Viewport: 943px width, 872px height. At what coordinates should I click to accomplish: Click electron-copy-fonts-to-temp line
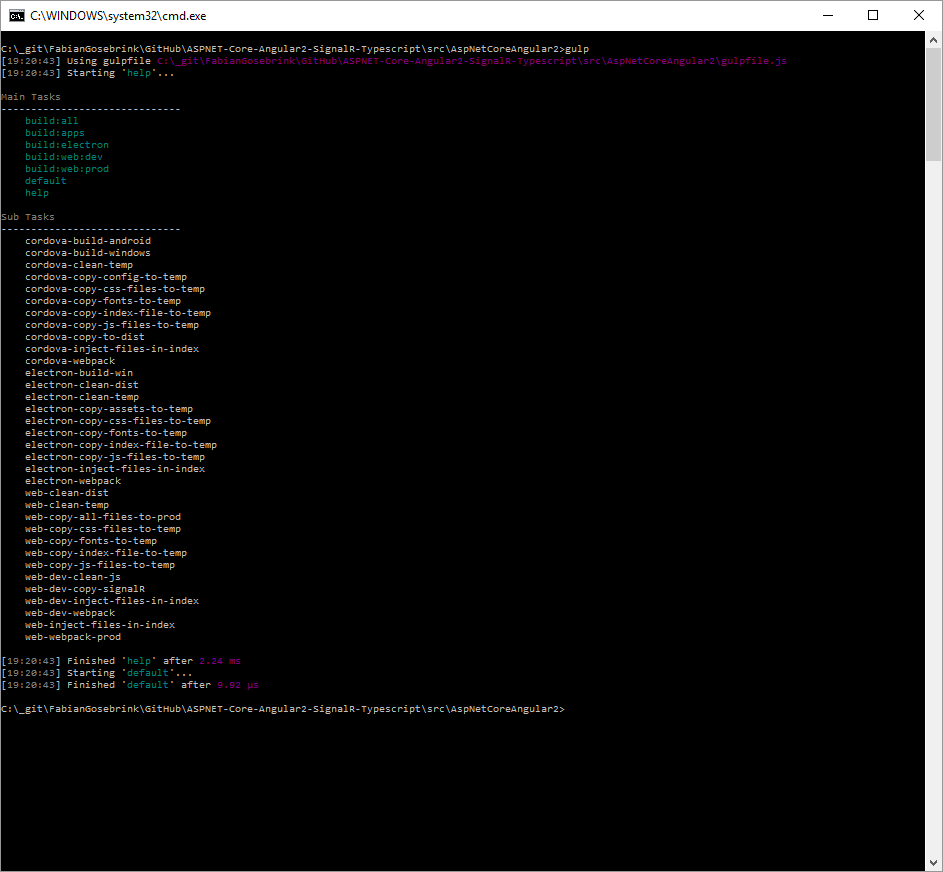click(x=106, y=434)
